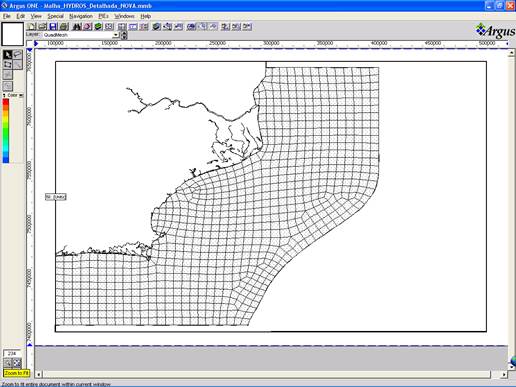
Task: Open the Help menu
Action: pos(146,16)
